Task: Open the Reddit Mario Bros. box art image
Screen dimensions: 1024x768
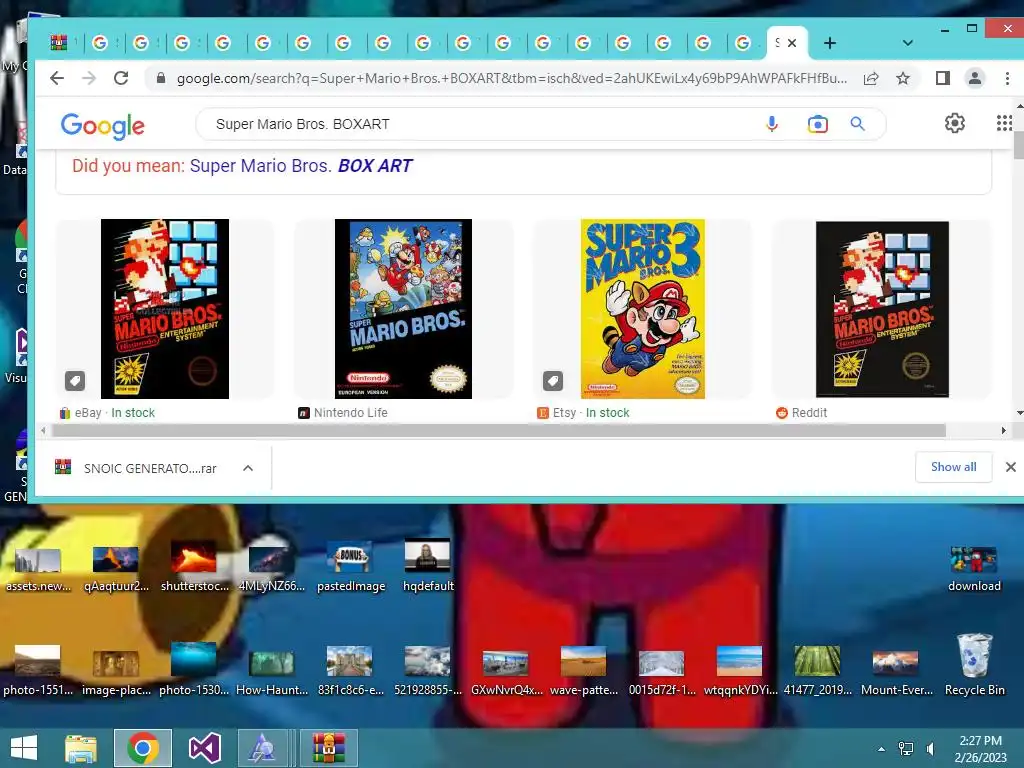Action: (882, 309)
